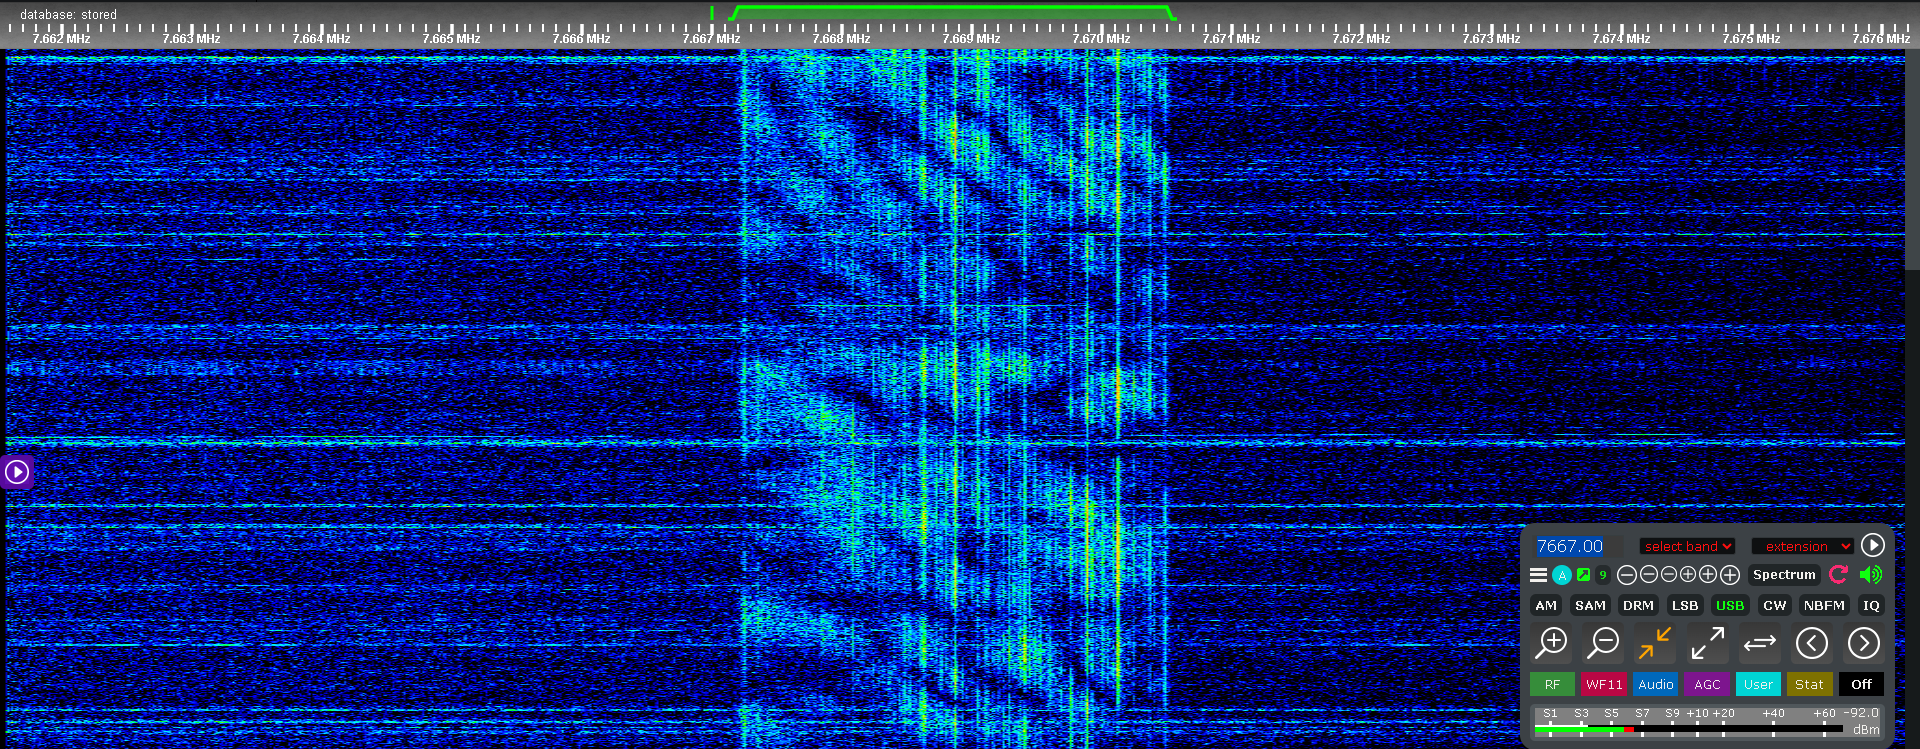The image size is (1920, 749).
Task: Zoom out waterfall with magnifier minus
Action: tap(1604, 643)
